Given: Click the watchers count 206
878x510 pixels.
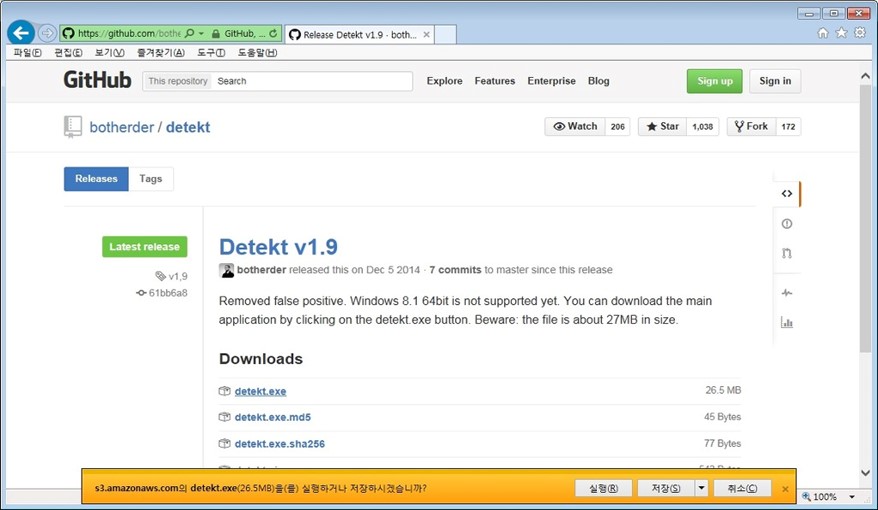Looking at the screenshot, I should pos(618,127).
